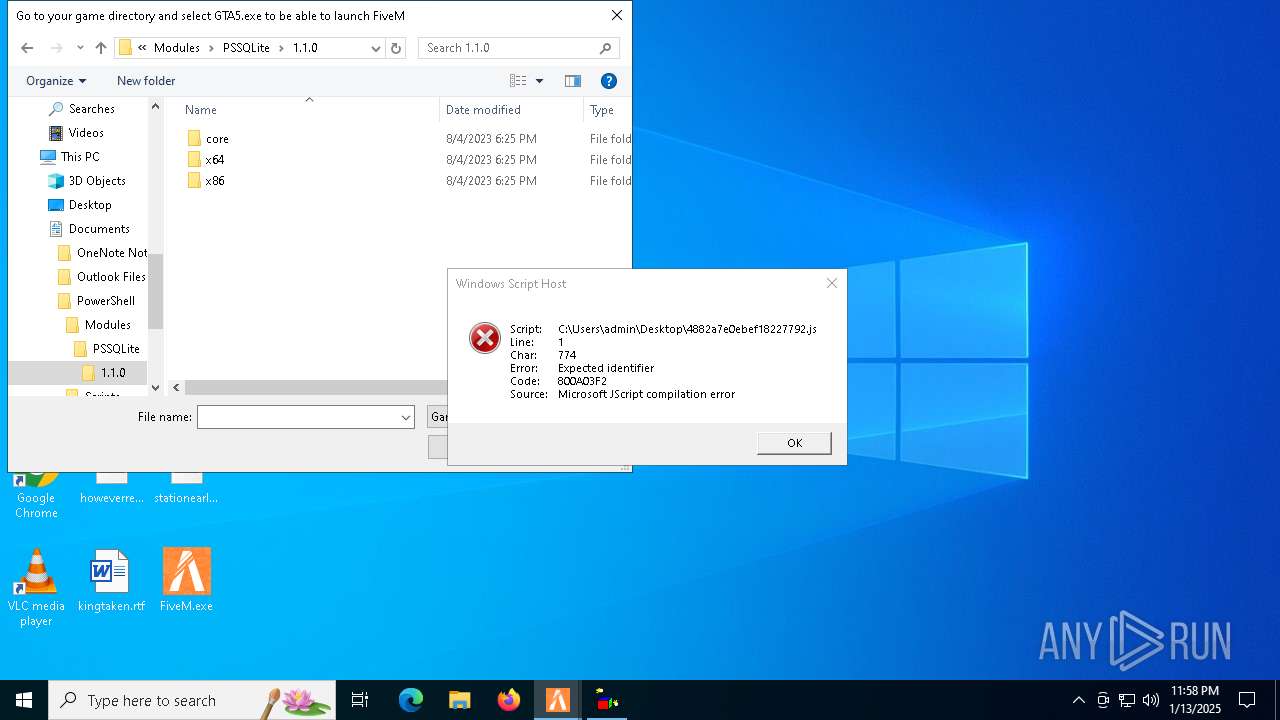
Task: Open view options dropdown arrow
Action: (x=540, y=81)
